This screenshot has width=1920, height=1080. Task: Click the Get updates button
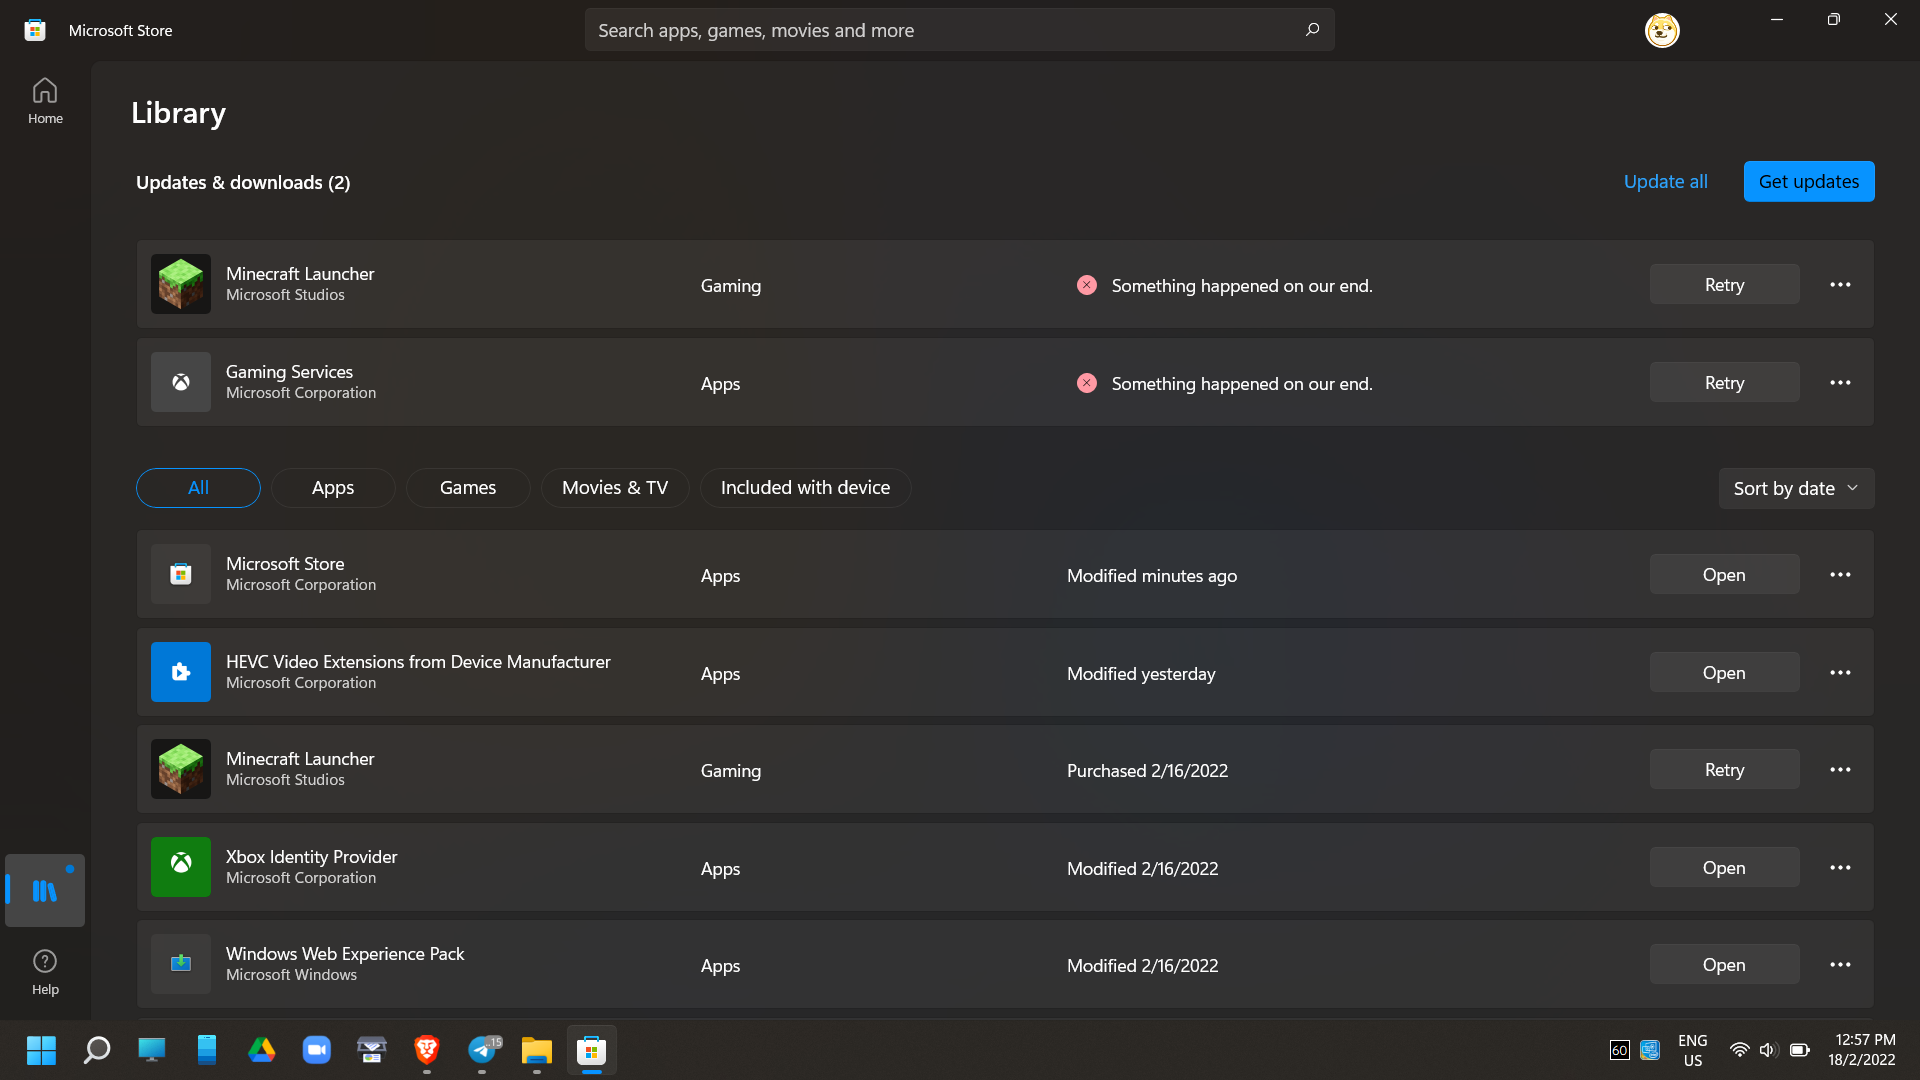click(x=1809, y=181)
